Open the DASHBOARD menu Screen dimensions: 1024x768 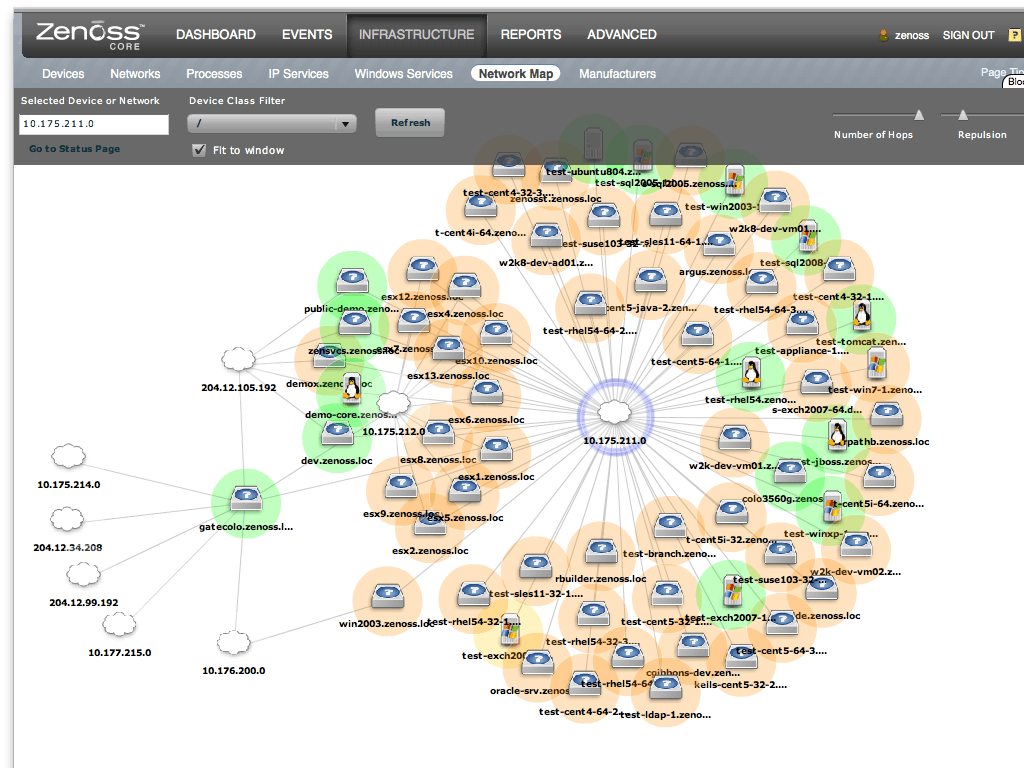pyautogui.click(x=216, y=35)
